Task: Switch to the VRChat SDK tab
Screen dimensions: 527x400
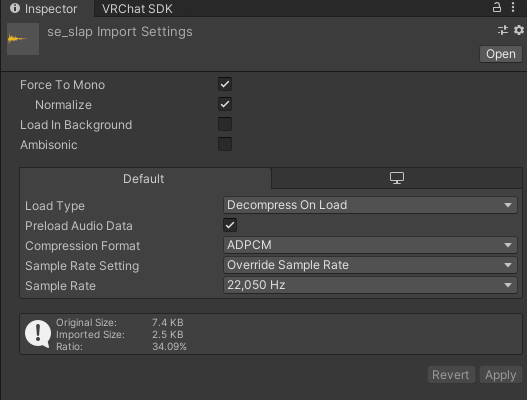Action: point(137,9)
